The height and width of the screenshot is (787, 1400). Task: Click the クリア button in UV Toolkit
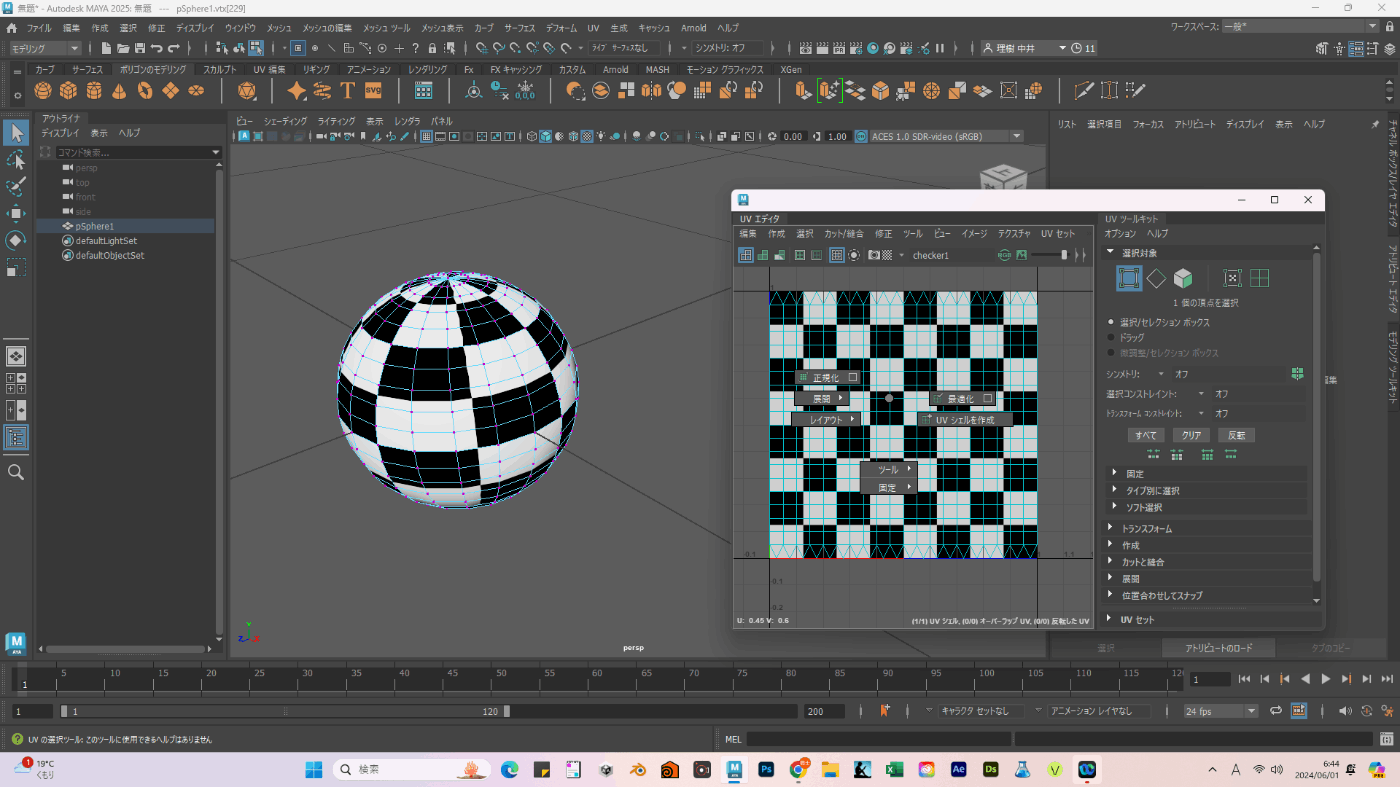point(1191,435)
